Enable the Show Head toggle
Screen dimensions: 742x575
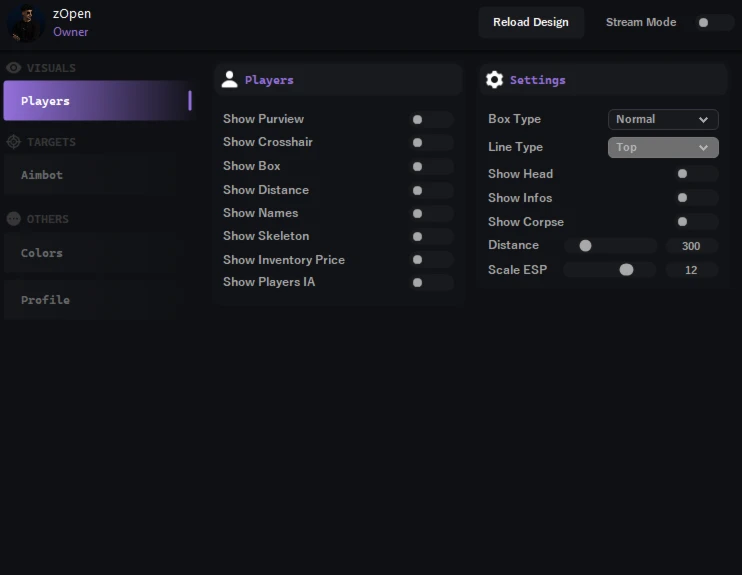[696, 174]
